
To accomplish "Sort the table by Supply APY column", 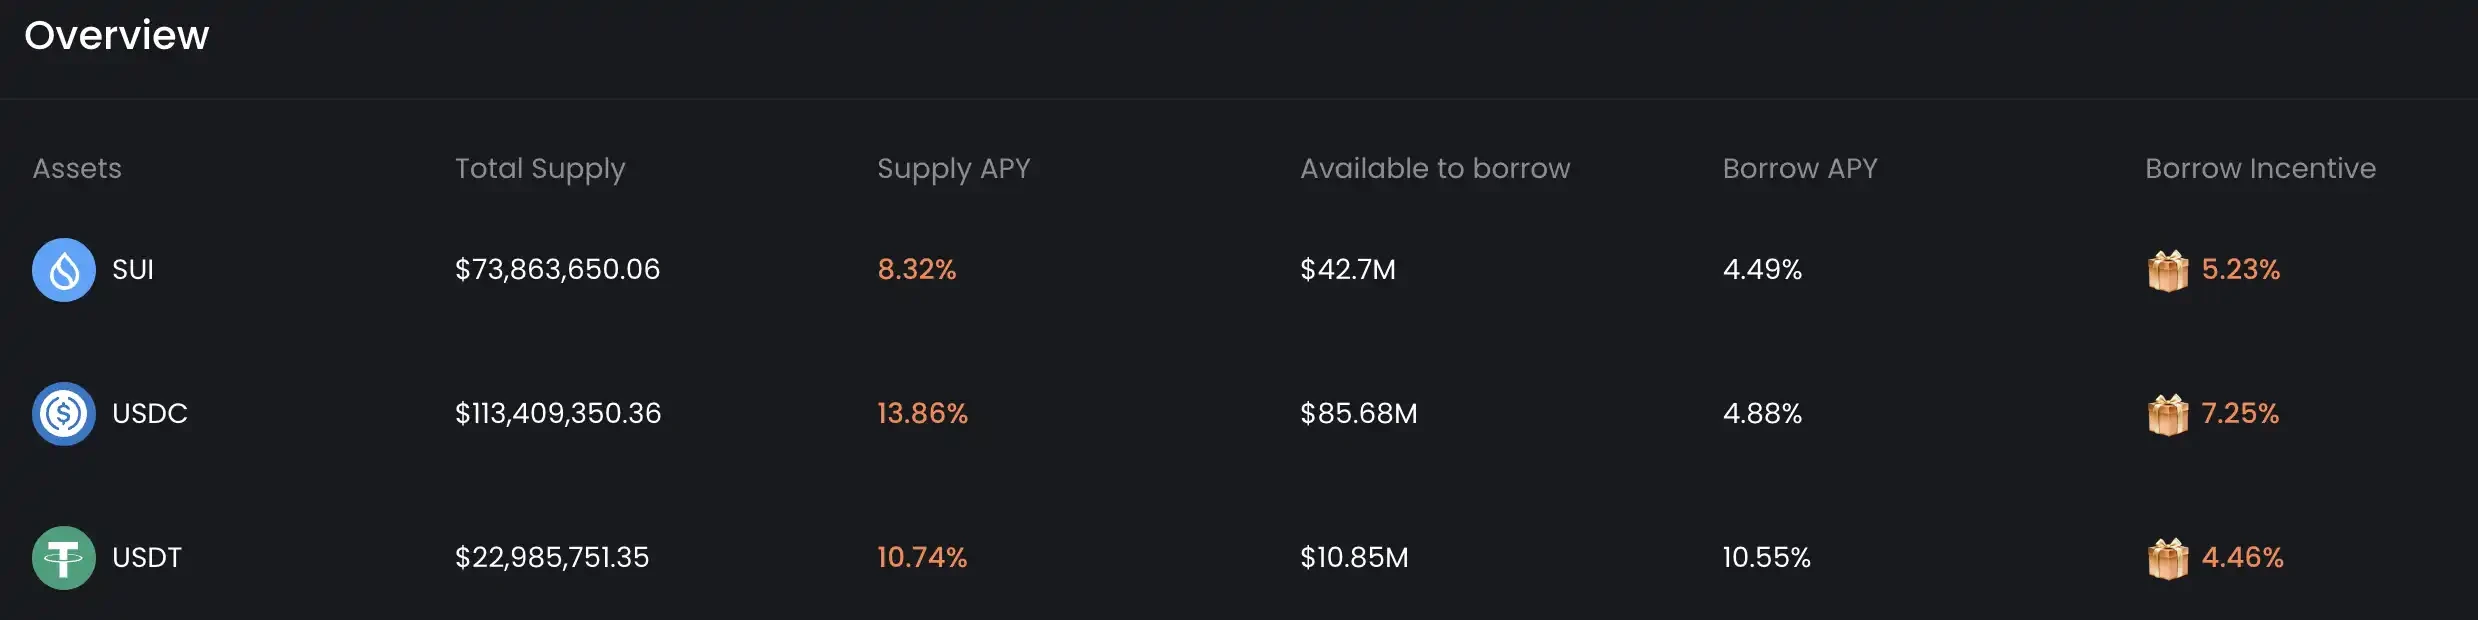I will pyautogui.click(x=953, y=169).
